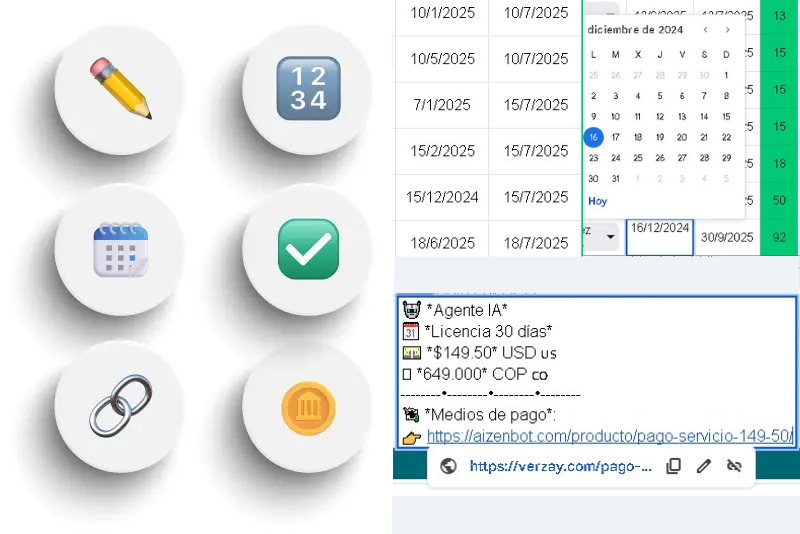The height and width of the screenshot is (534, 800).
Task: Click the calendar emoji button
Action: (119, 248)
